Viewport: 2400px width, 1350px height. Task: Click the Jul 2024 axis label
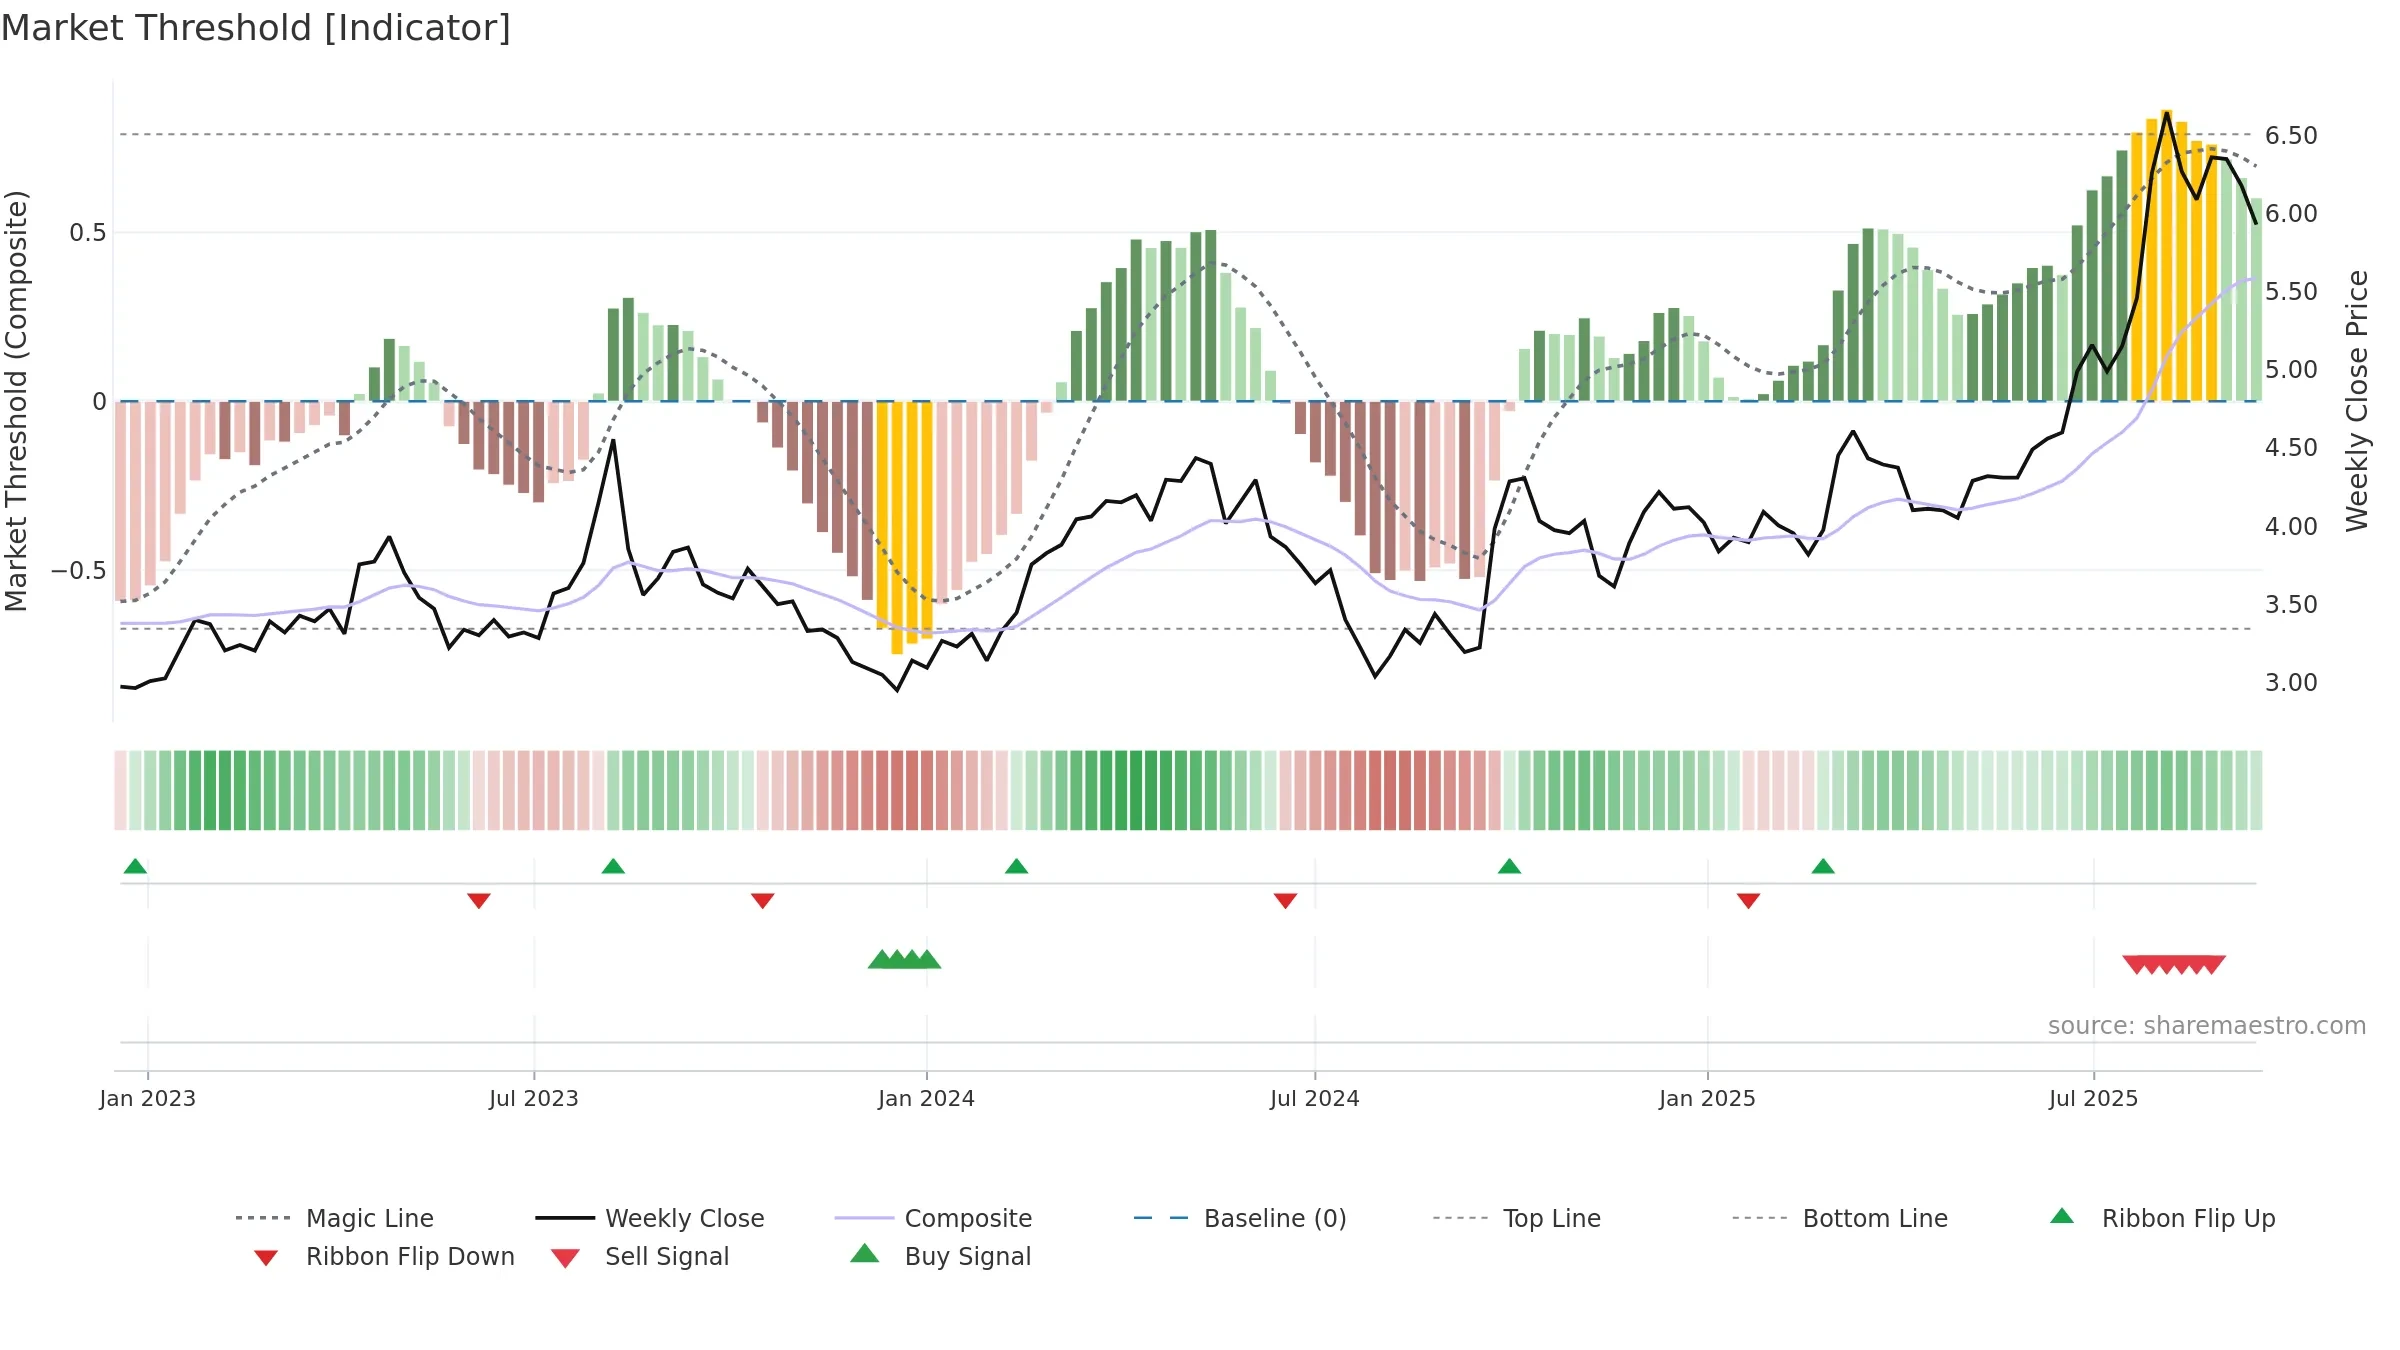pos(1315,1098)
